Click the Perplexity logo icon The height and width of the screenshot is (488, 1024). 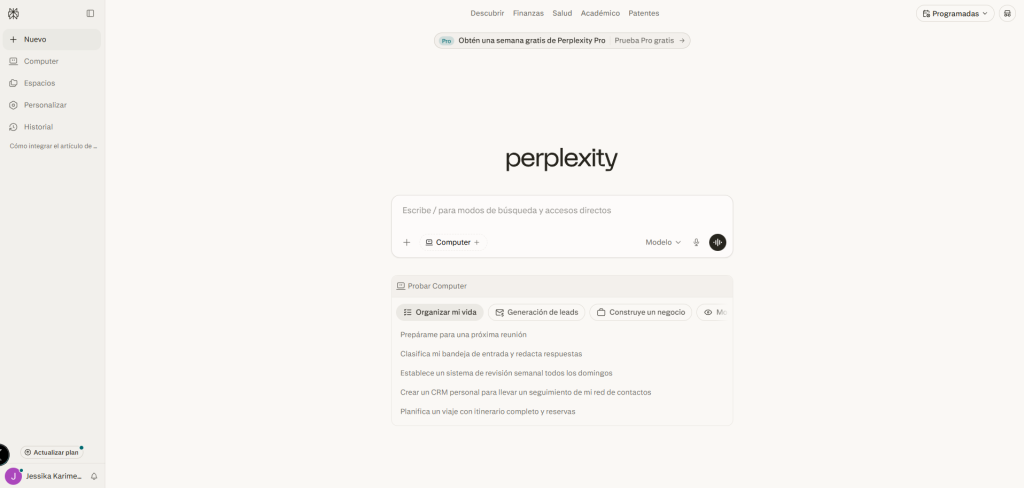tap(13, 13)
